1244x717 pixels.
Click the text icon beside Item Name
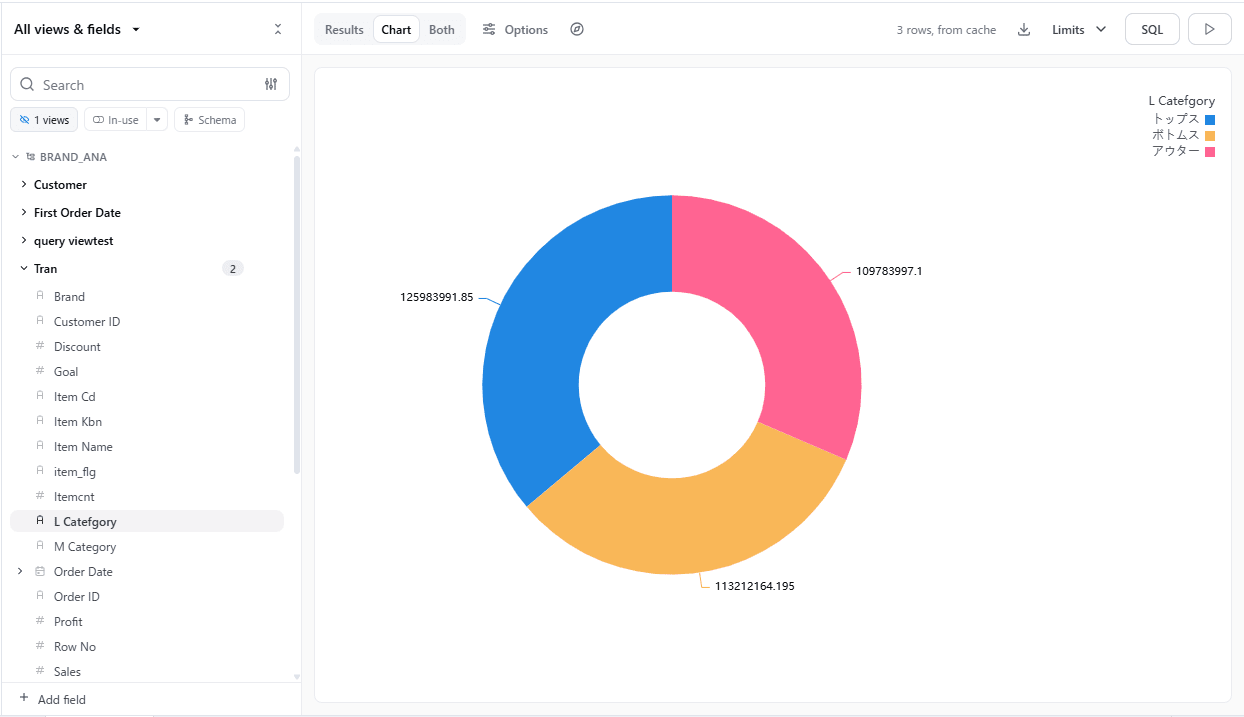(40, 446)
